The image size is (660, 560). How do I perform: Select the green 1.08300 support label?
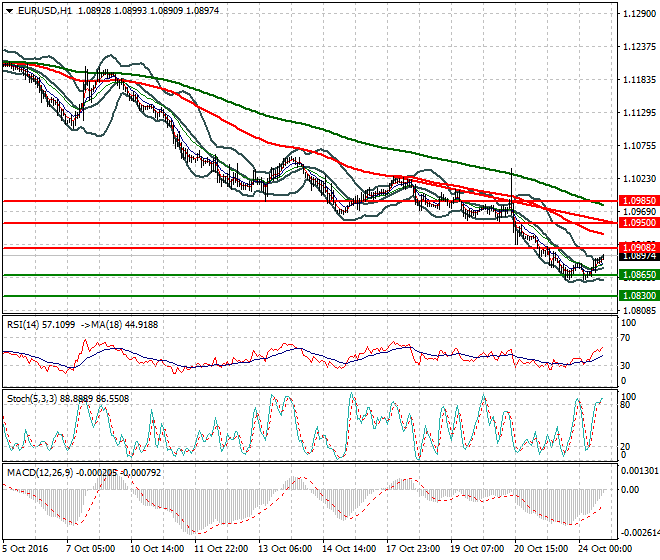[x=637, y=296]
